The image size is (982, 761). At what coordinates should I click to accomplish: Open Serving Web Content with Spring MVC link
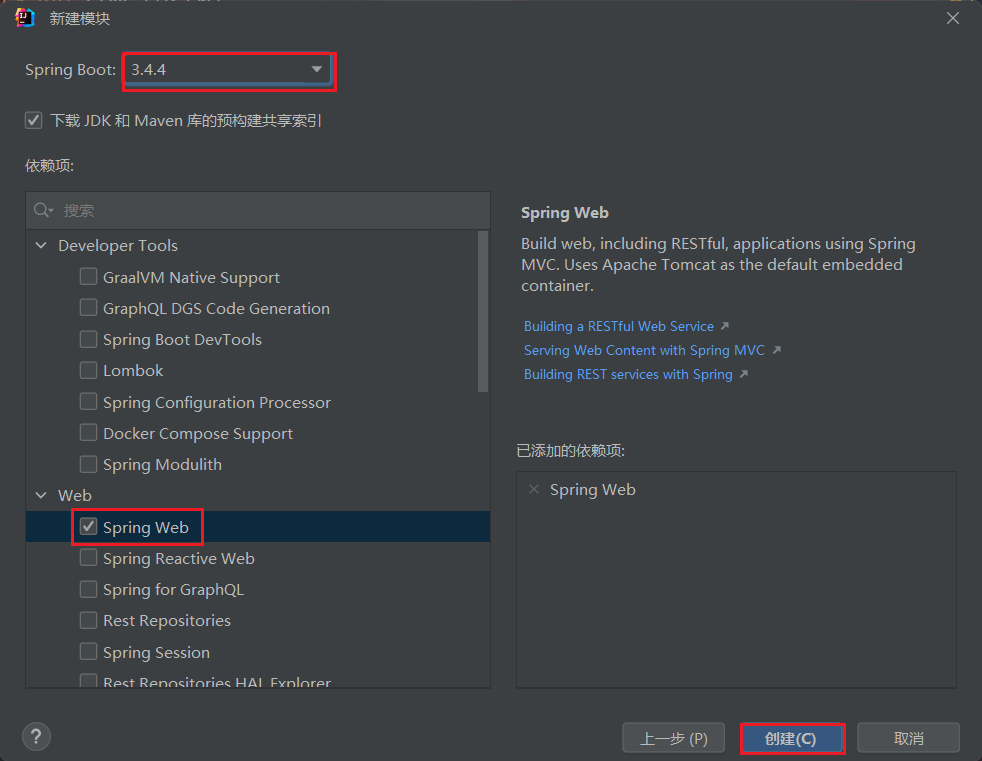[x=644, y=350]
